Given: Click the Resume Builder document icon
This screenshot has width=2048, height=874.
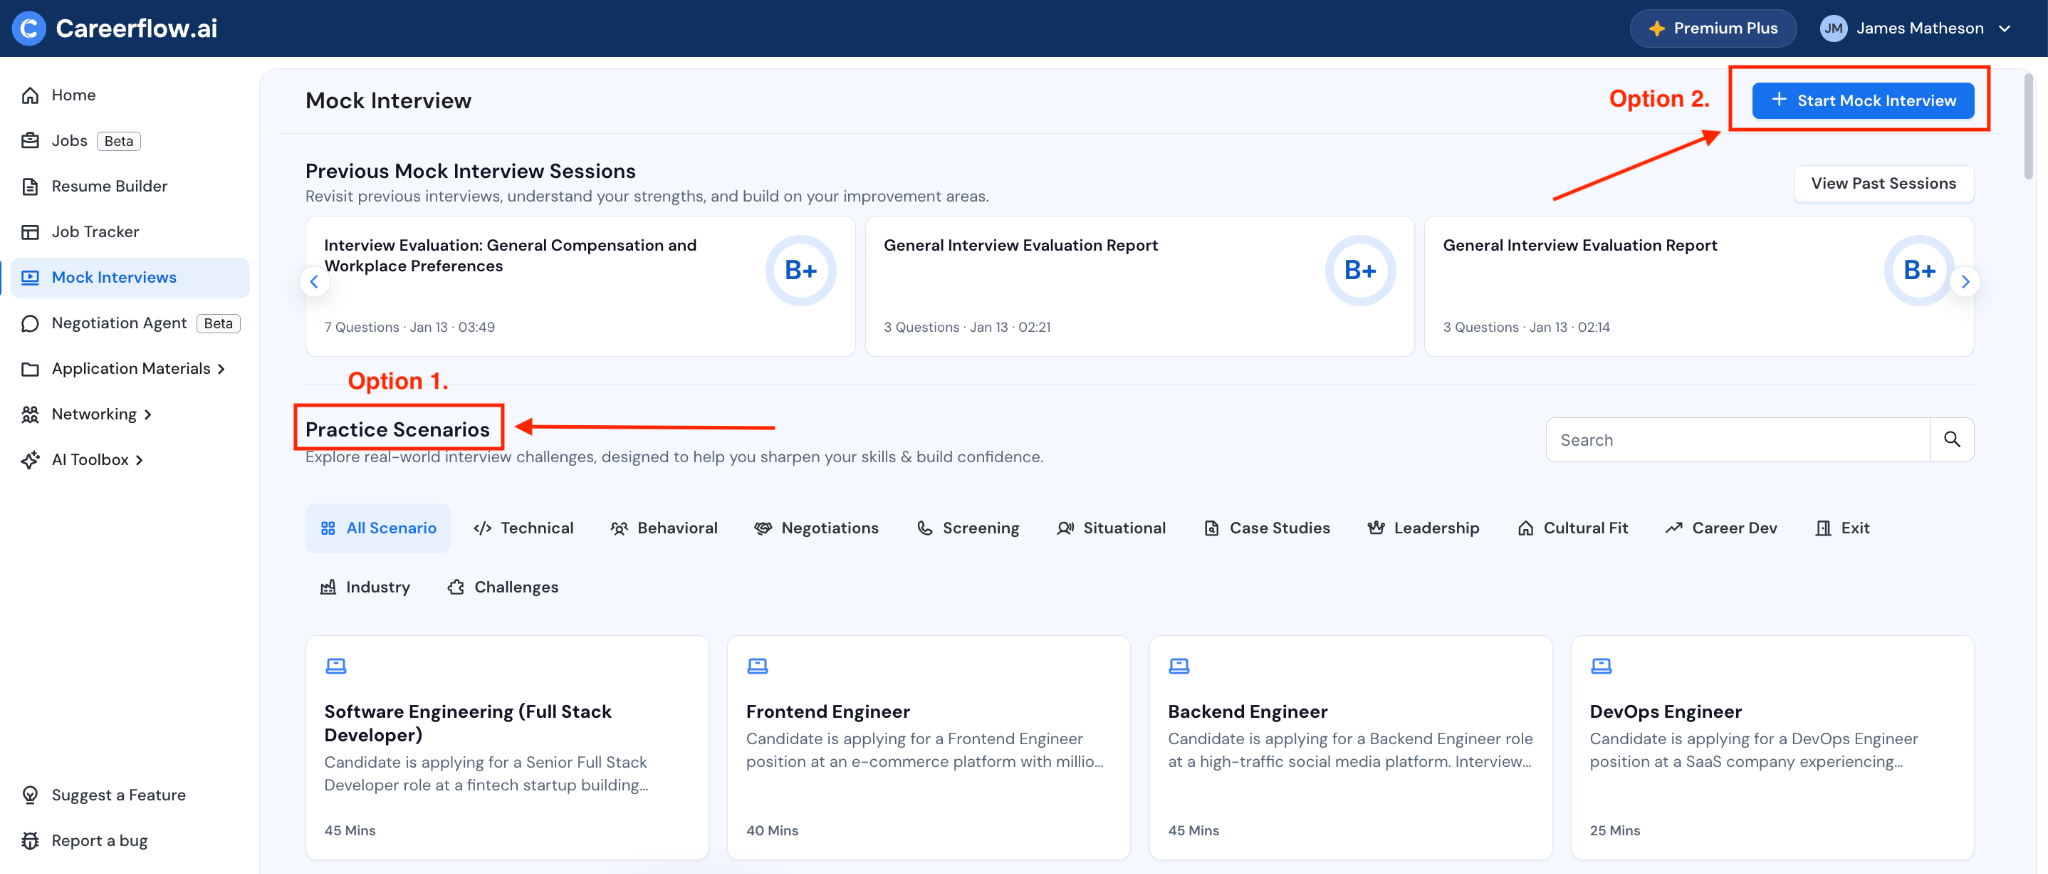Looking at the screenshot, I should (31, 186).
